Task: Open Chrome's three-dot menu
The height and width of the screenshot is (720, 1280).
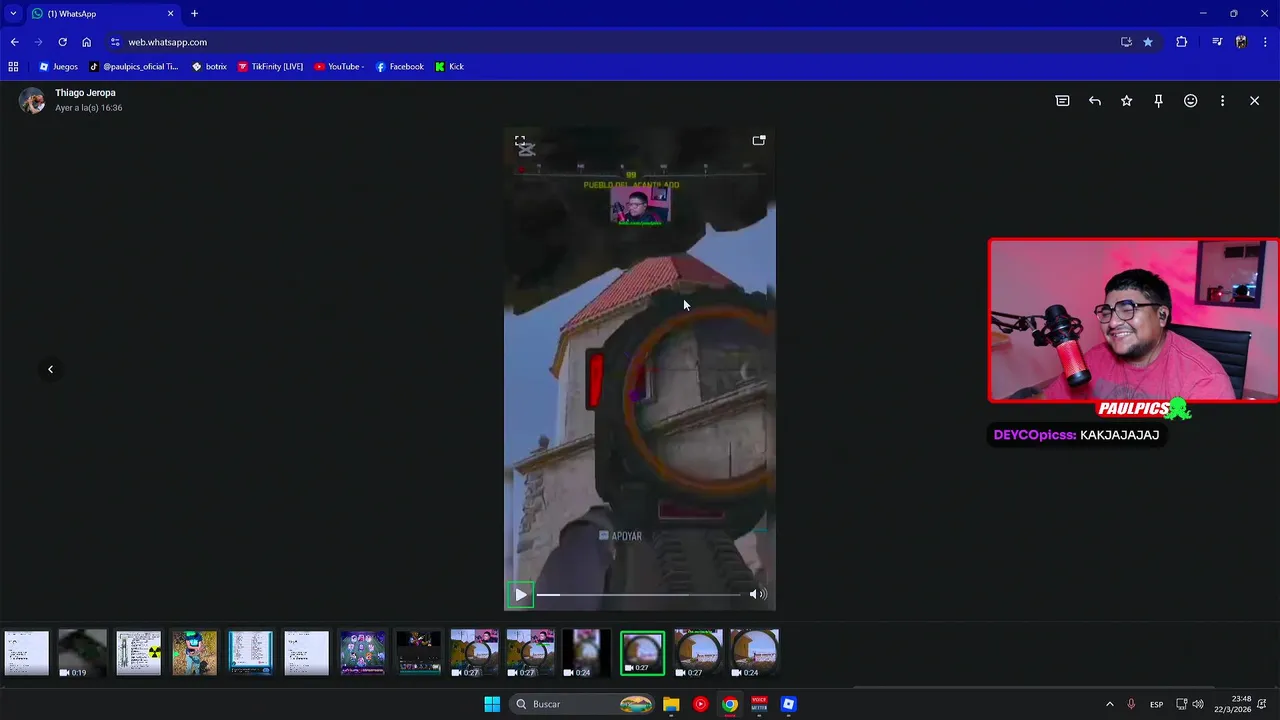Action: tap(1265, 42)
